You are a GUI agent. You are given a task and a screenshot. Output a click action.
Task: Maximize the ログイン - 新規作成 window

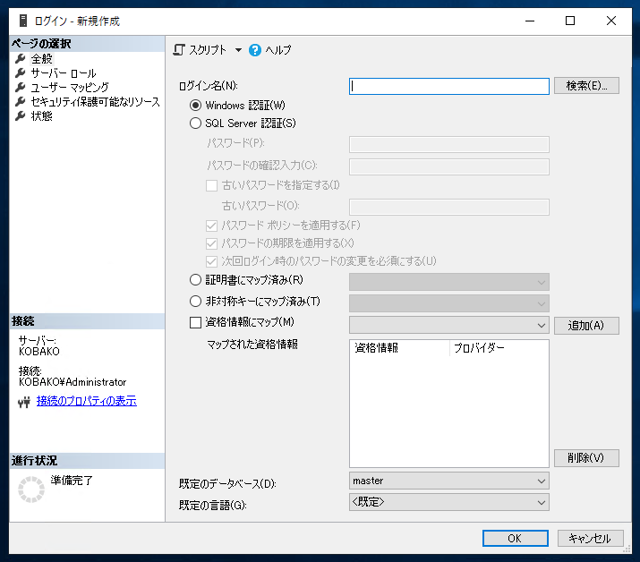(570, 20)
